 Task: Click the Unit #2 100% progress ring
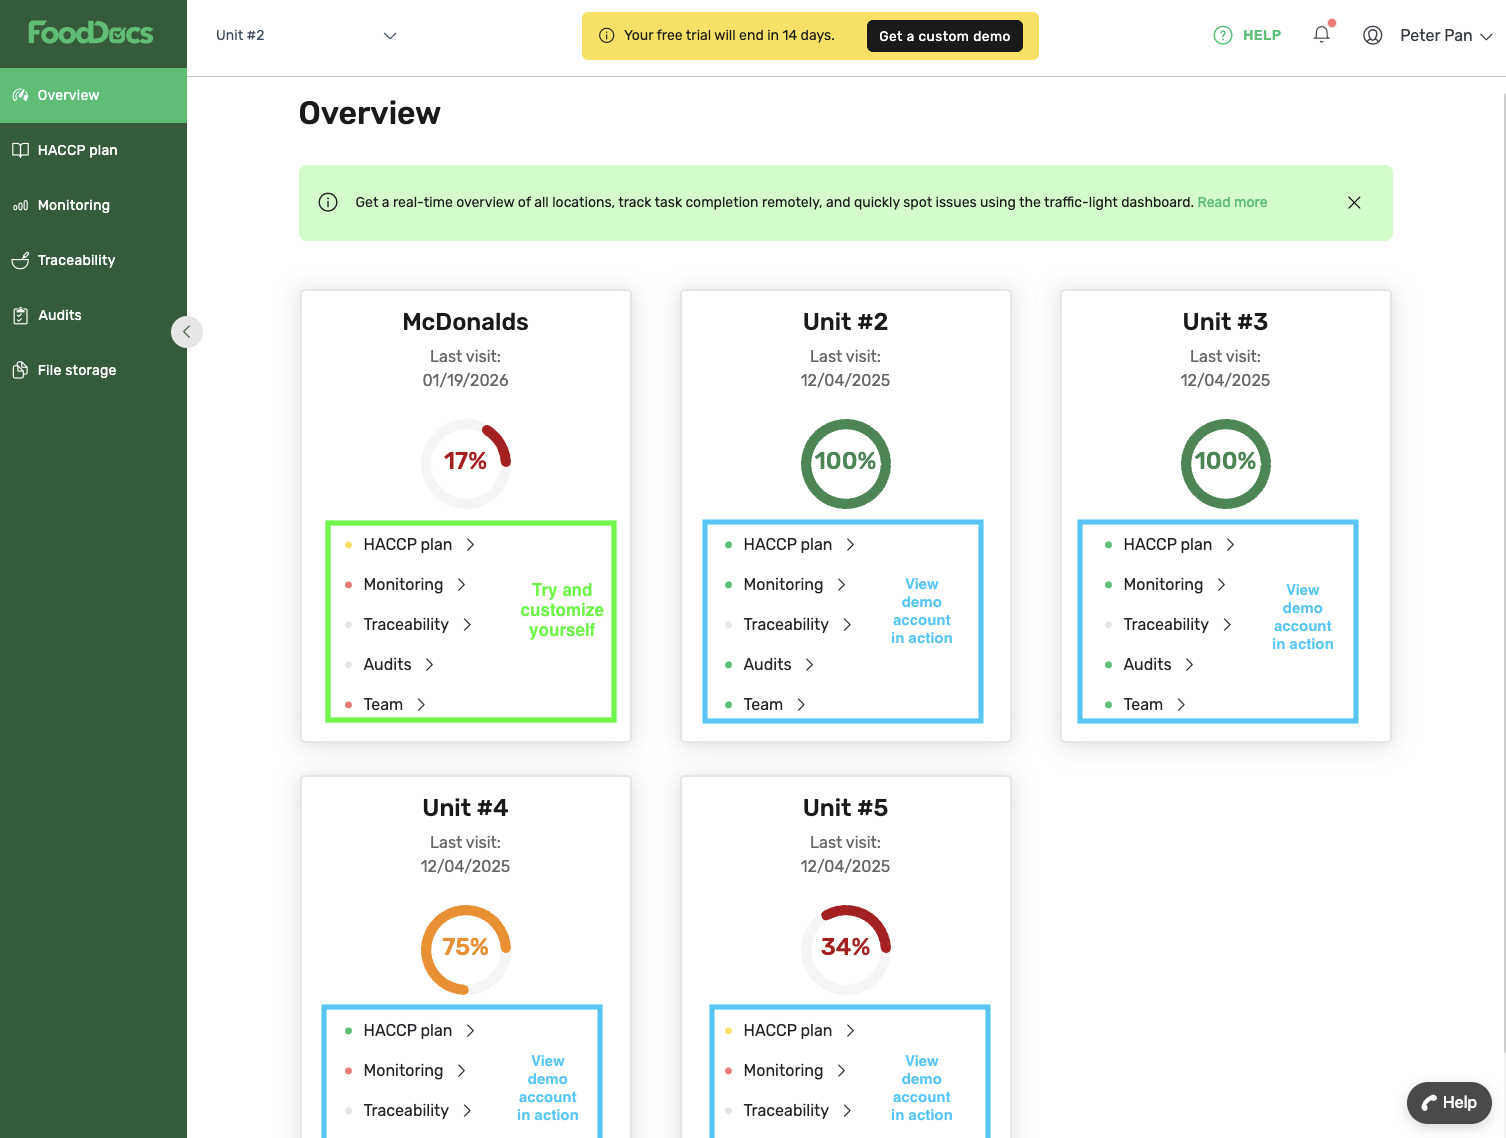846,463
